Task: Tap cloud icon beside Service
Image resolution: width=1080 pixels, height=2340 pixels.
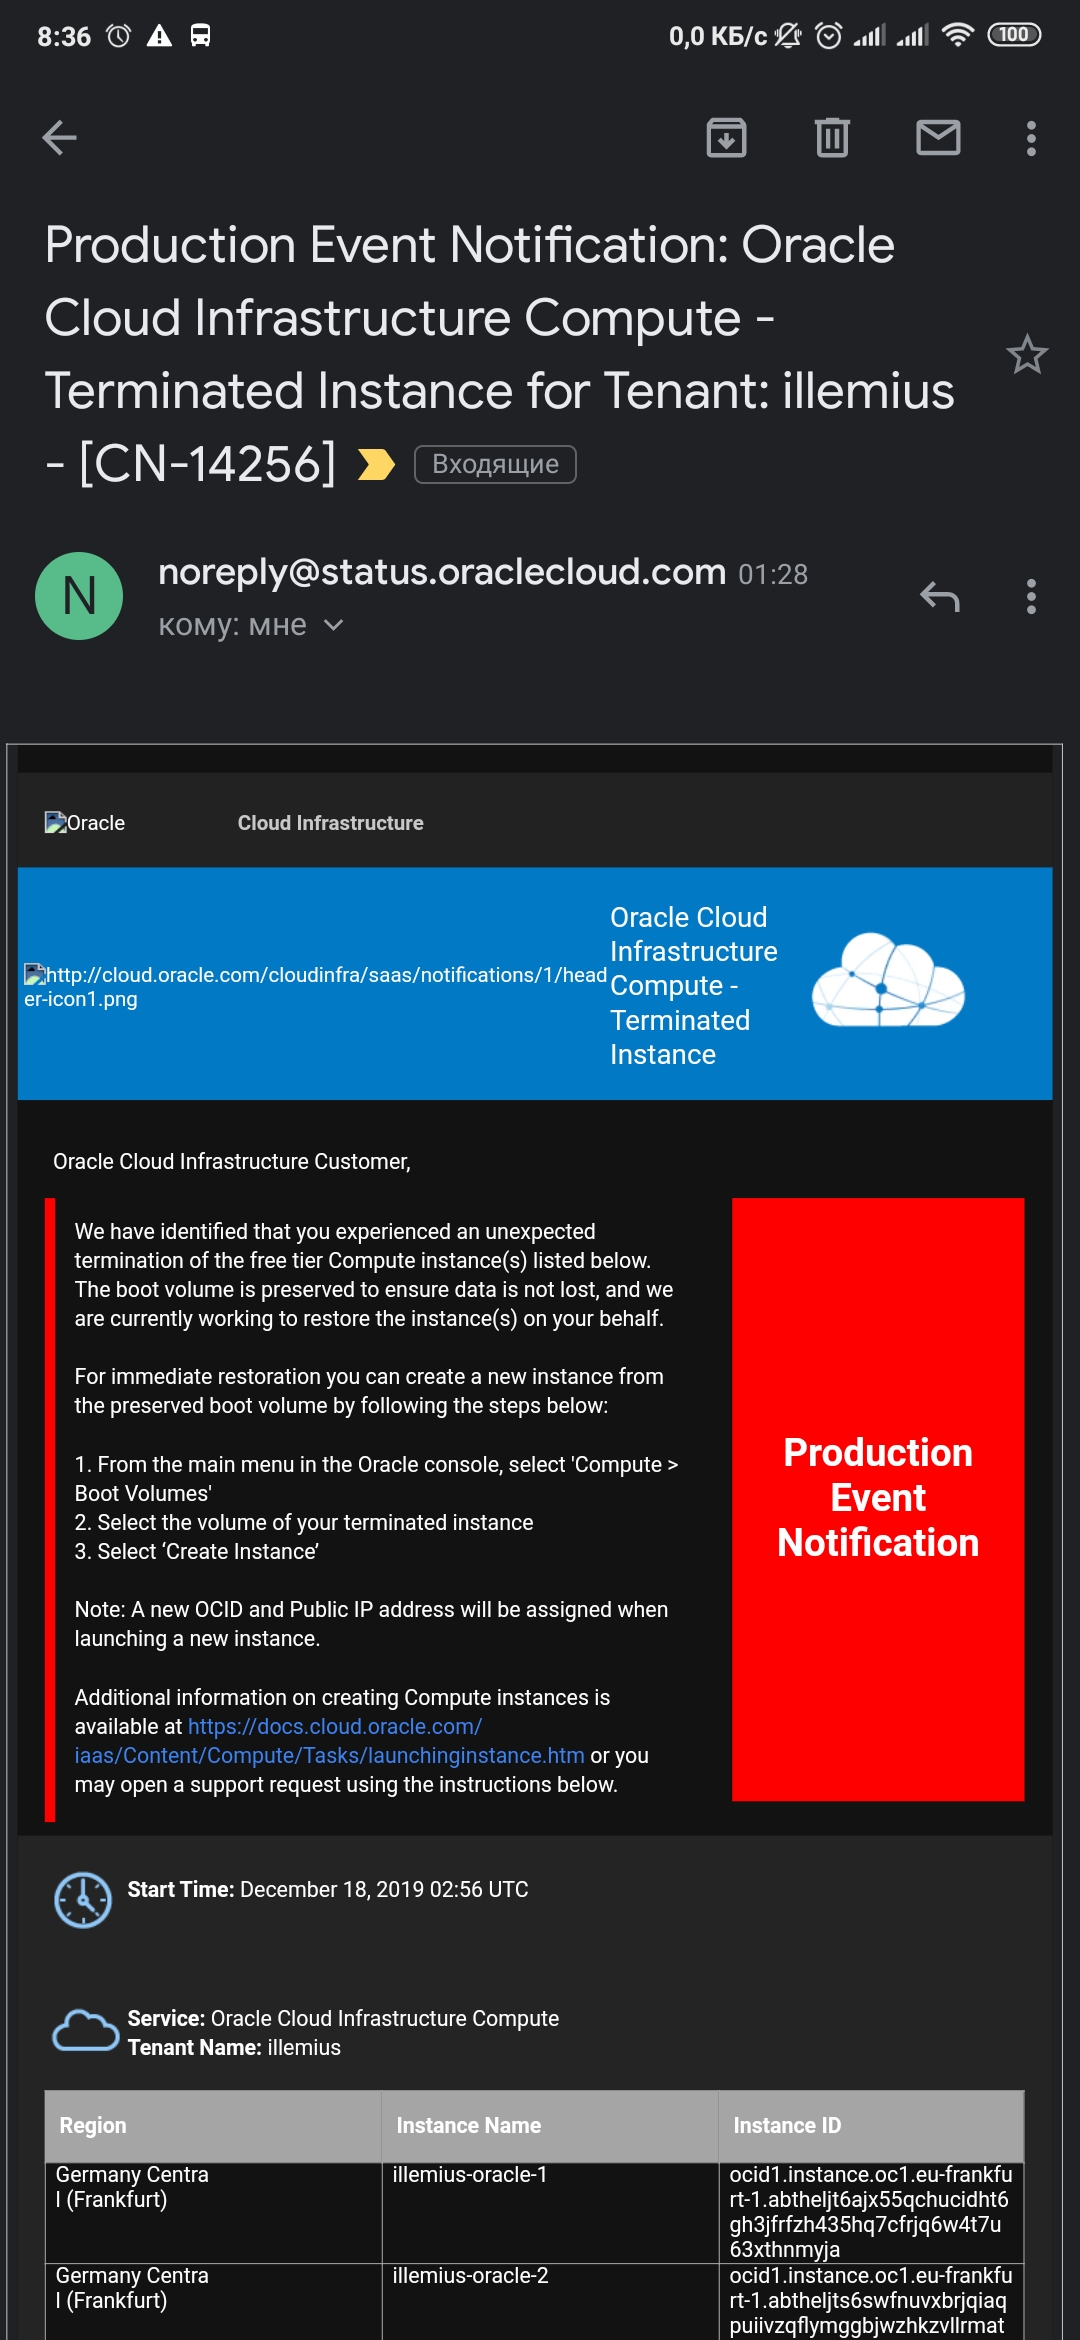Action: [85, 2031]
